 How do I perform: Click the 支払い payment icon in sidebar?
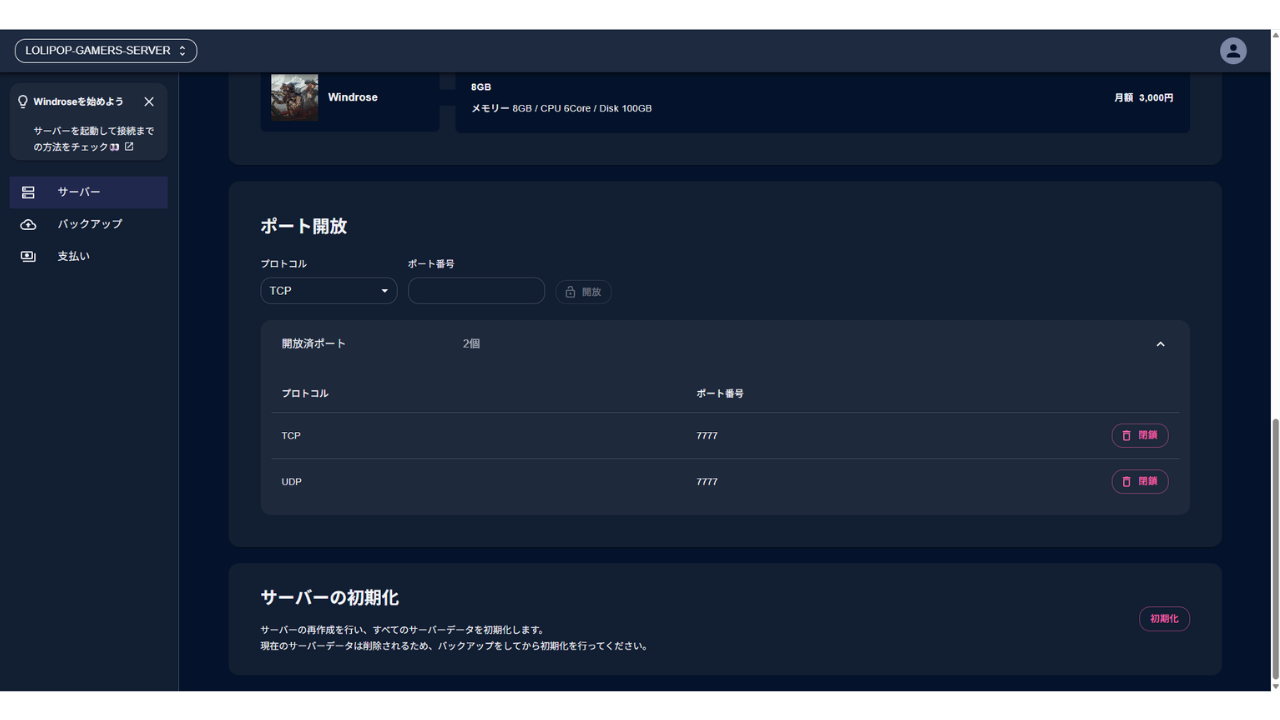pyautogui.click(x=28, y=257)
